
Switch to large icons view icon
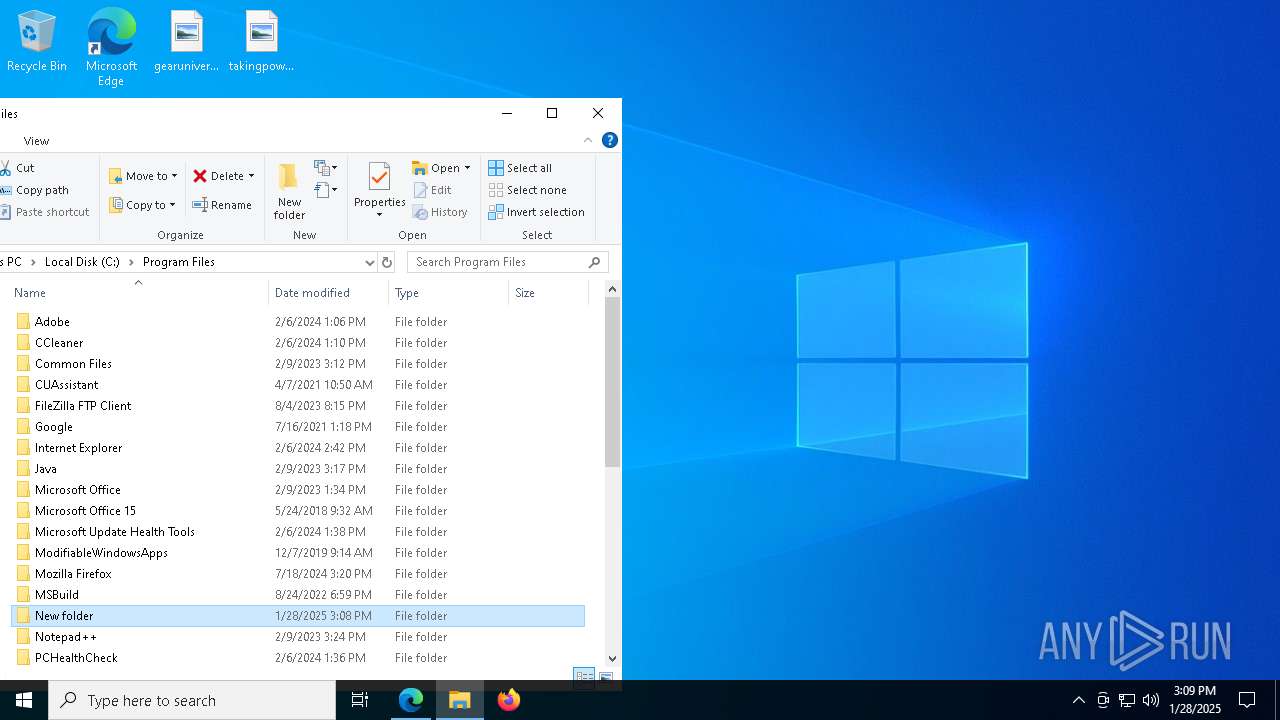(x=605, y=677)
